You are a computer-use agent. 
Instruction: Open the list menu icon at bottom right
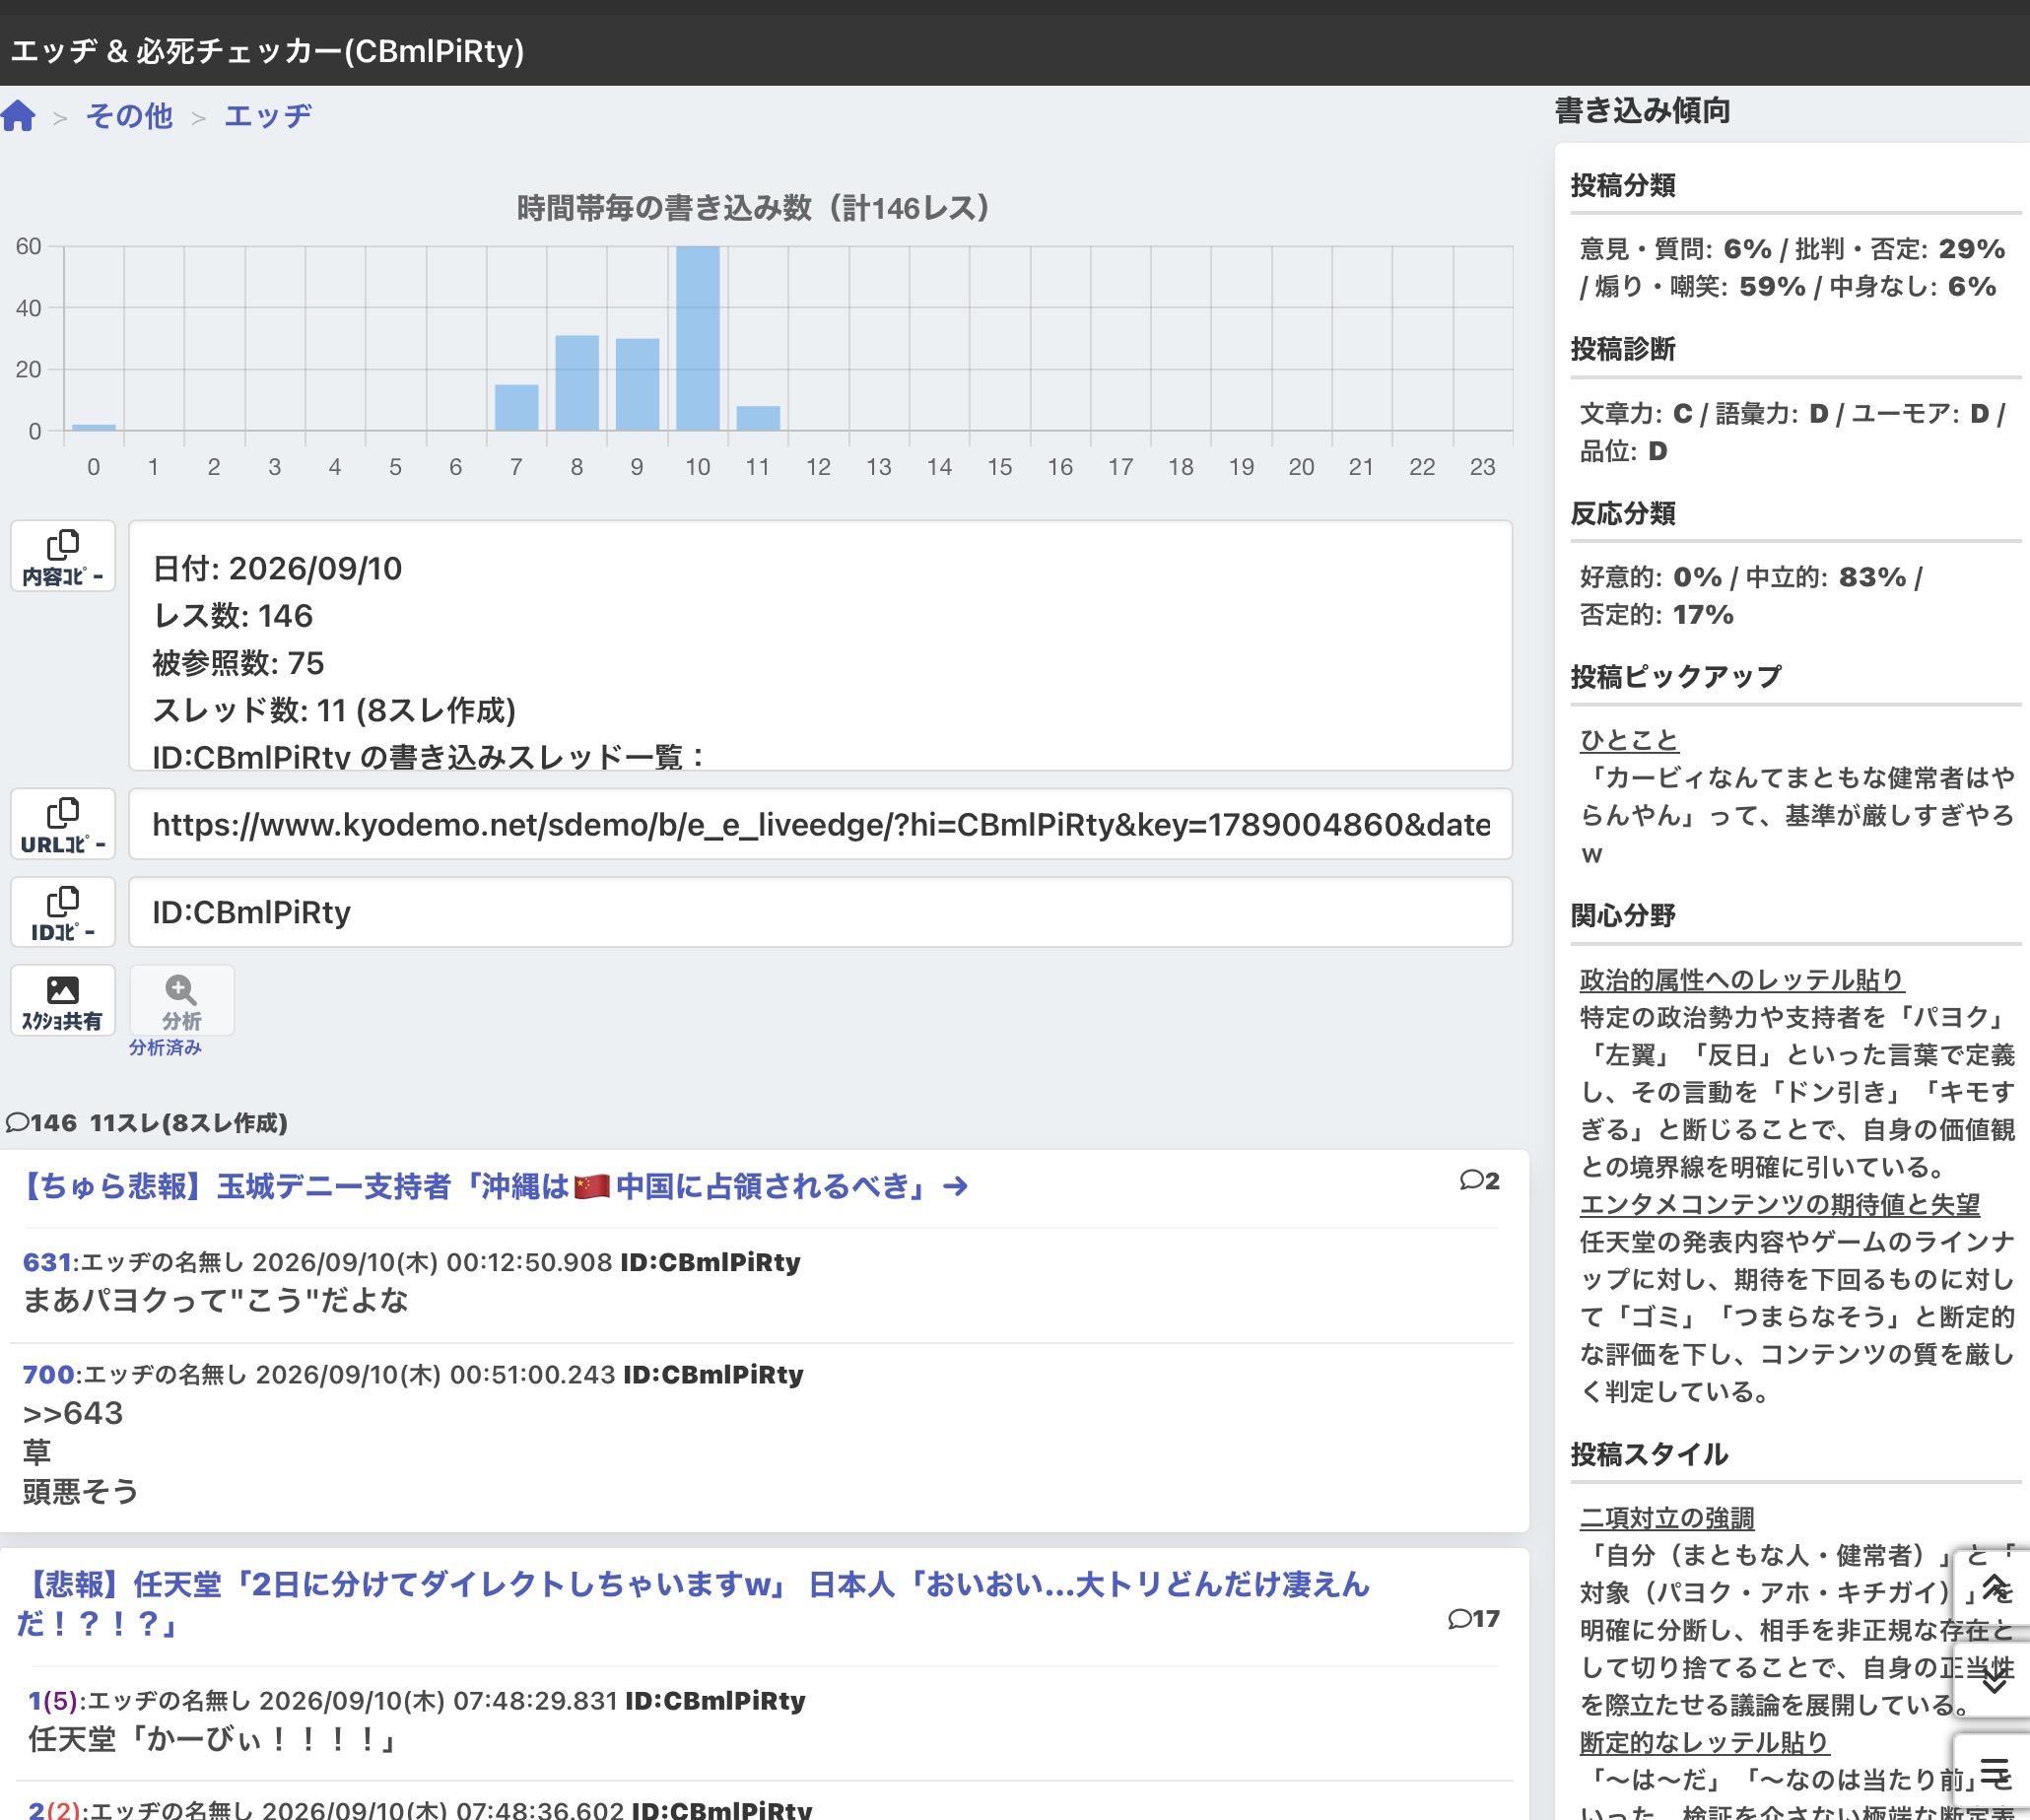pyautogui.click(x=1994, y=1773)
